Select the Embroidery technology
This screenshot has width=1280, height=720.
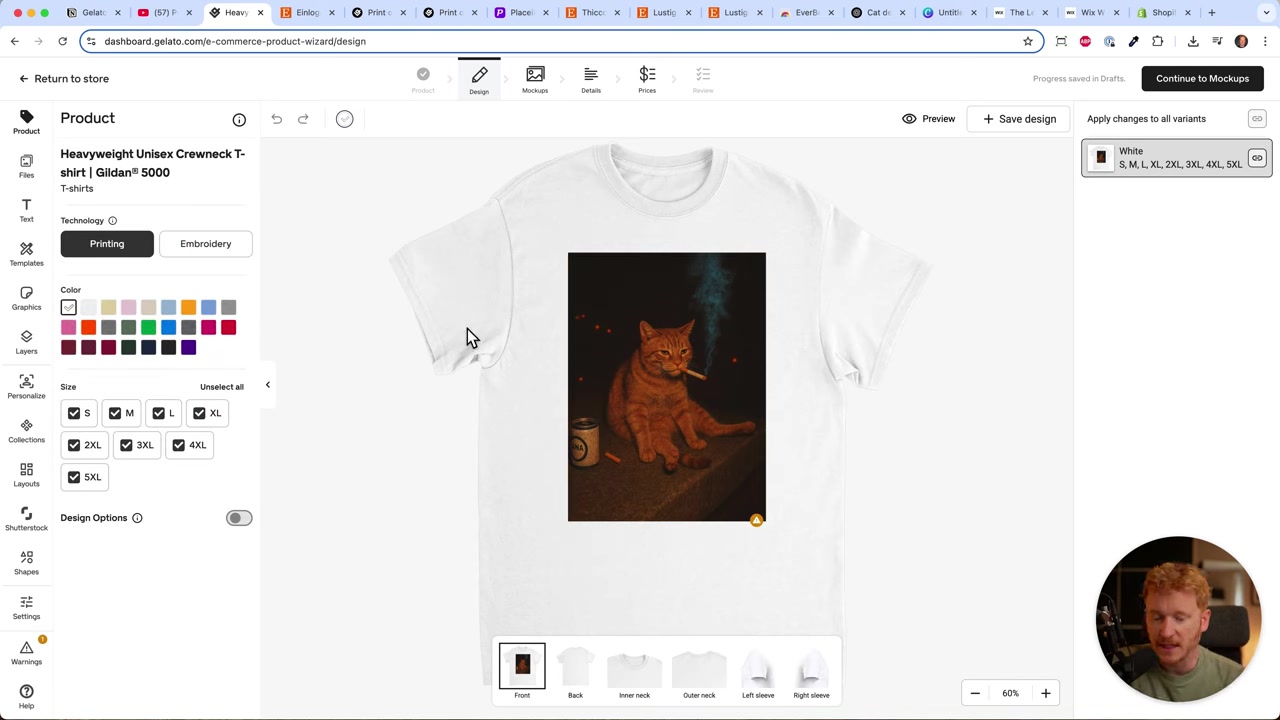click(206, 244)
